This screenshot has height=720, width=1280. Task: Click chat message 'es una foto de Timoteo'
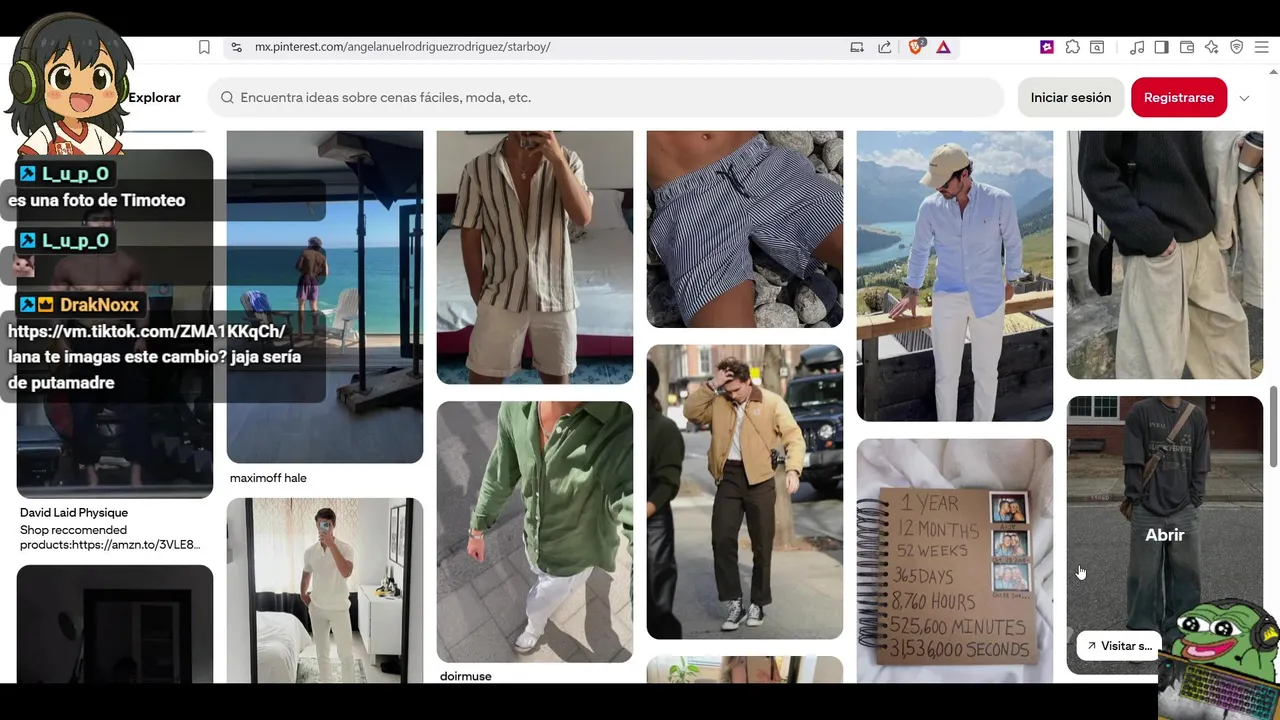[97, 200]
